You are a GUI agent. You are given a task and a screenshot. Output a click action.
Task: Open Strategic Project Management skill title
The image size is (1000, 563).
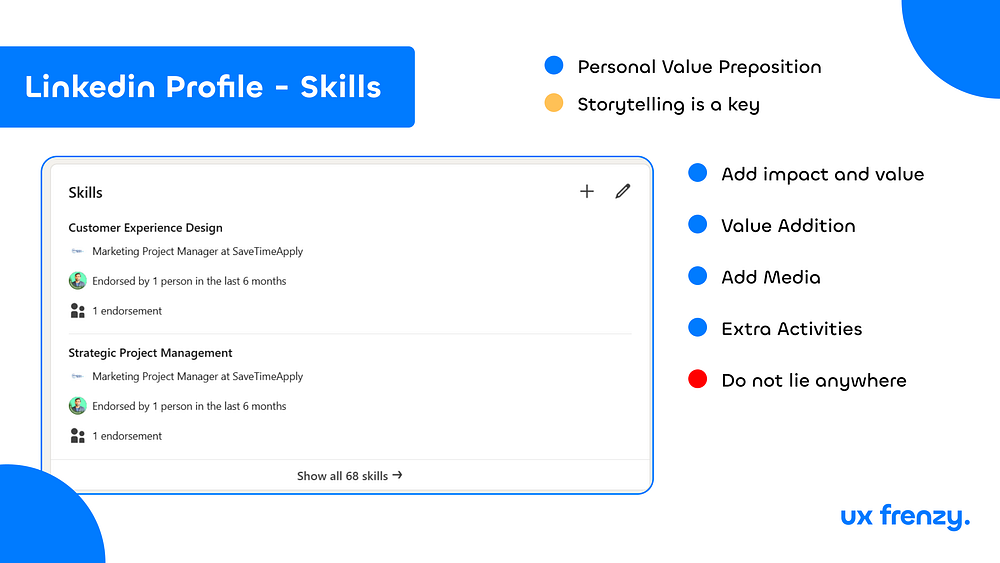(x=151, y=353)
